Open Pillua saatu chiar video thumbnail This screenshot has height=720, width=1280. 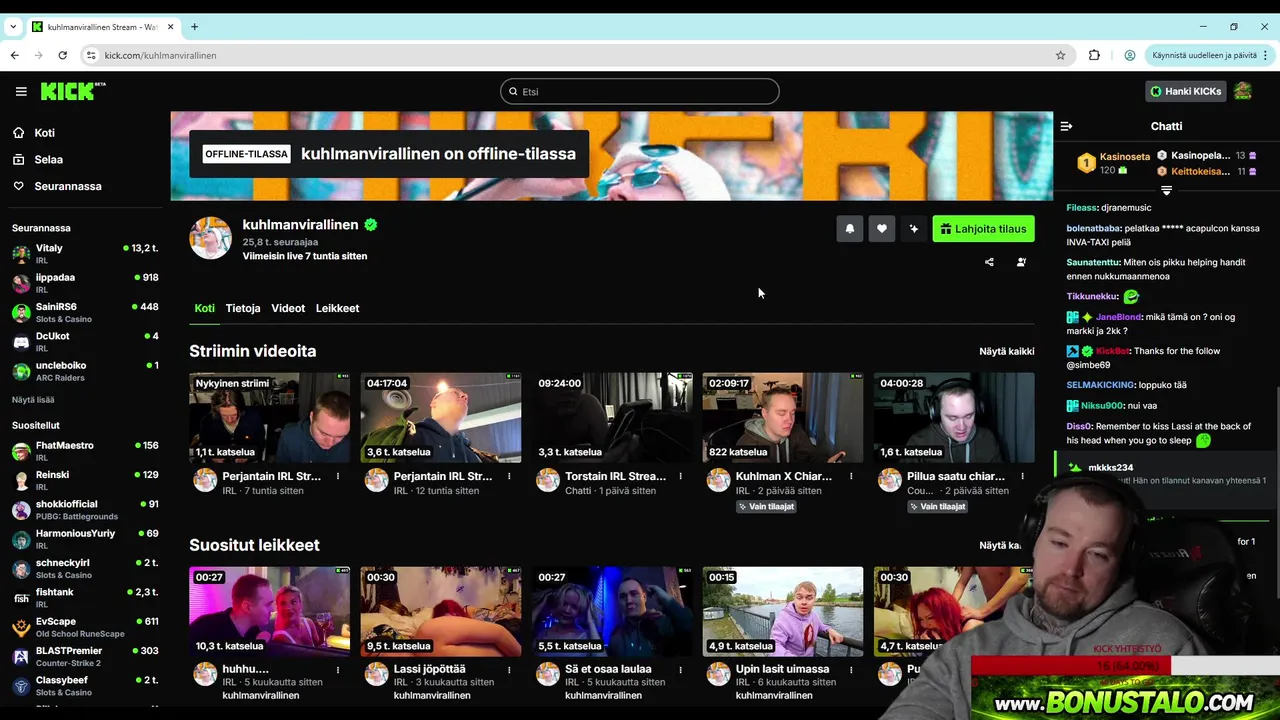[954, 418]
